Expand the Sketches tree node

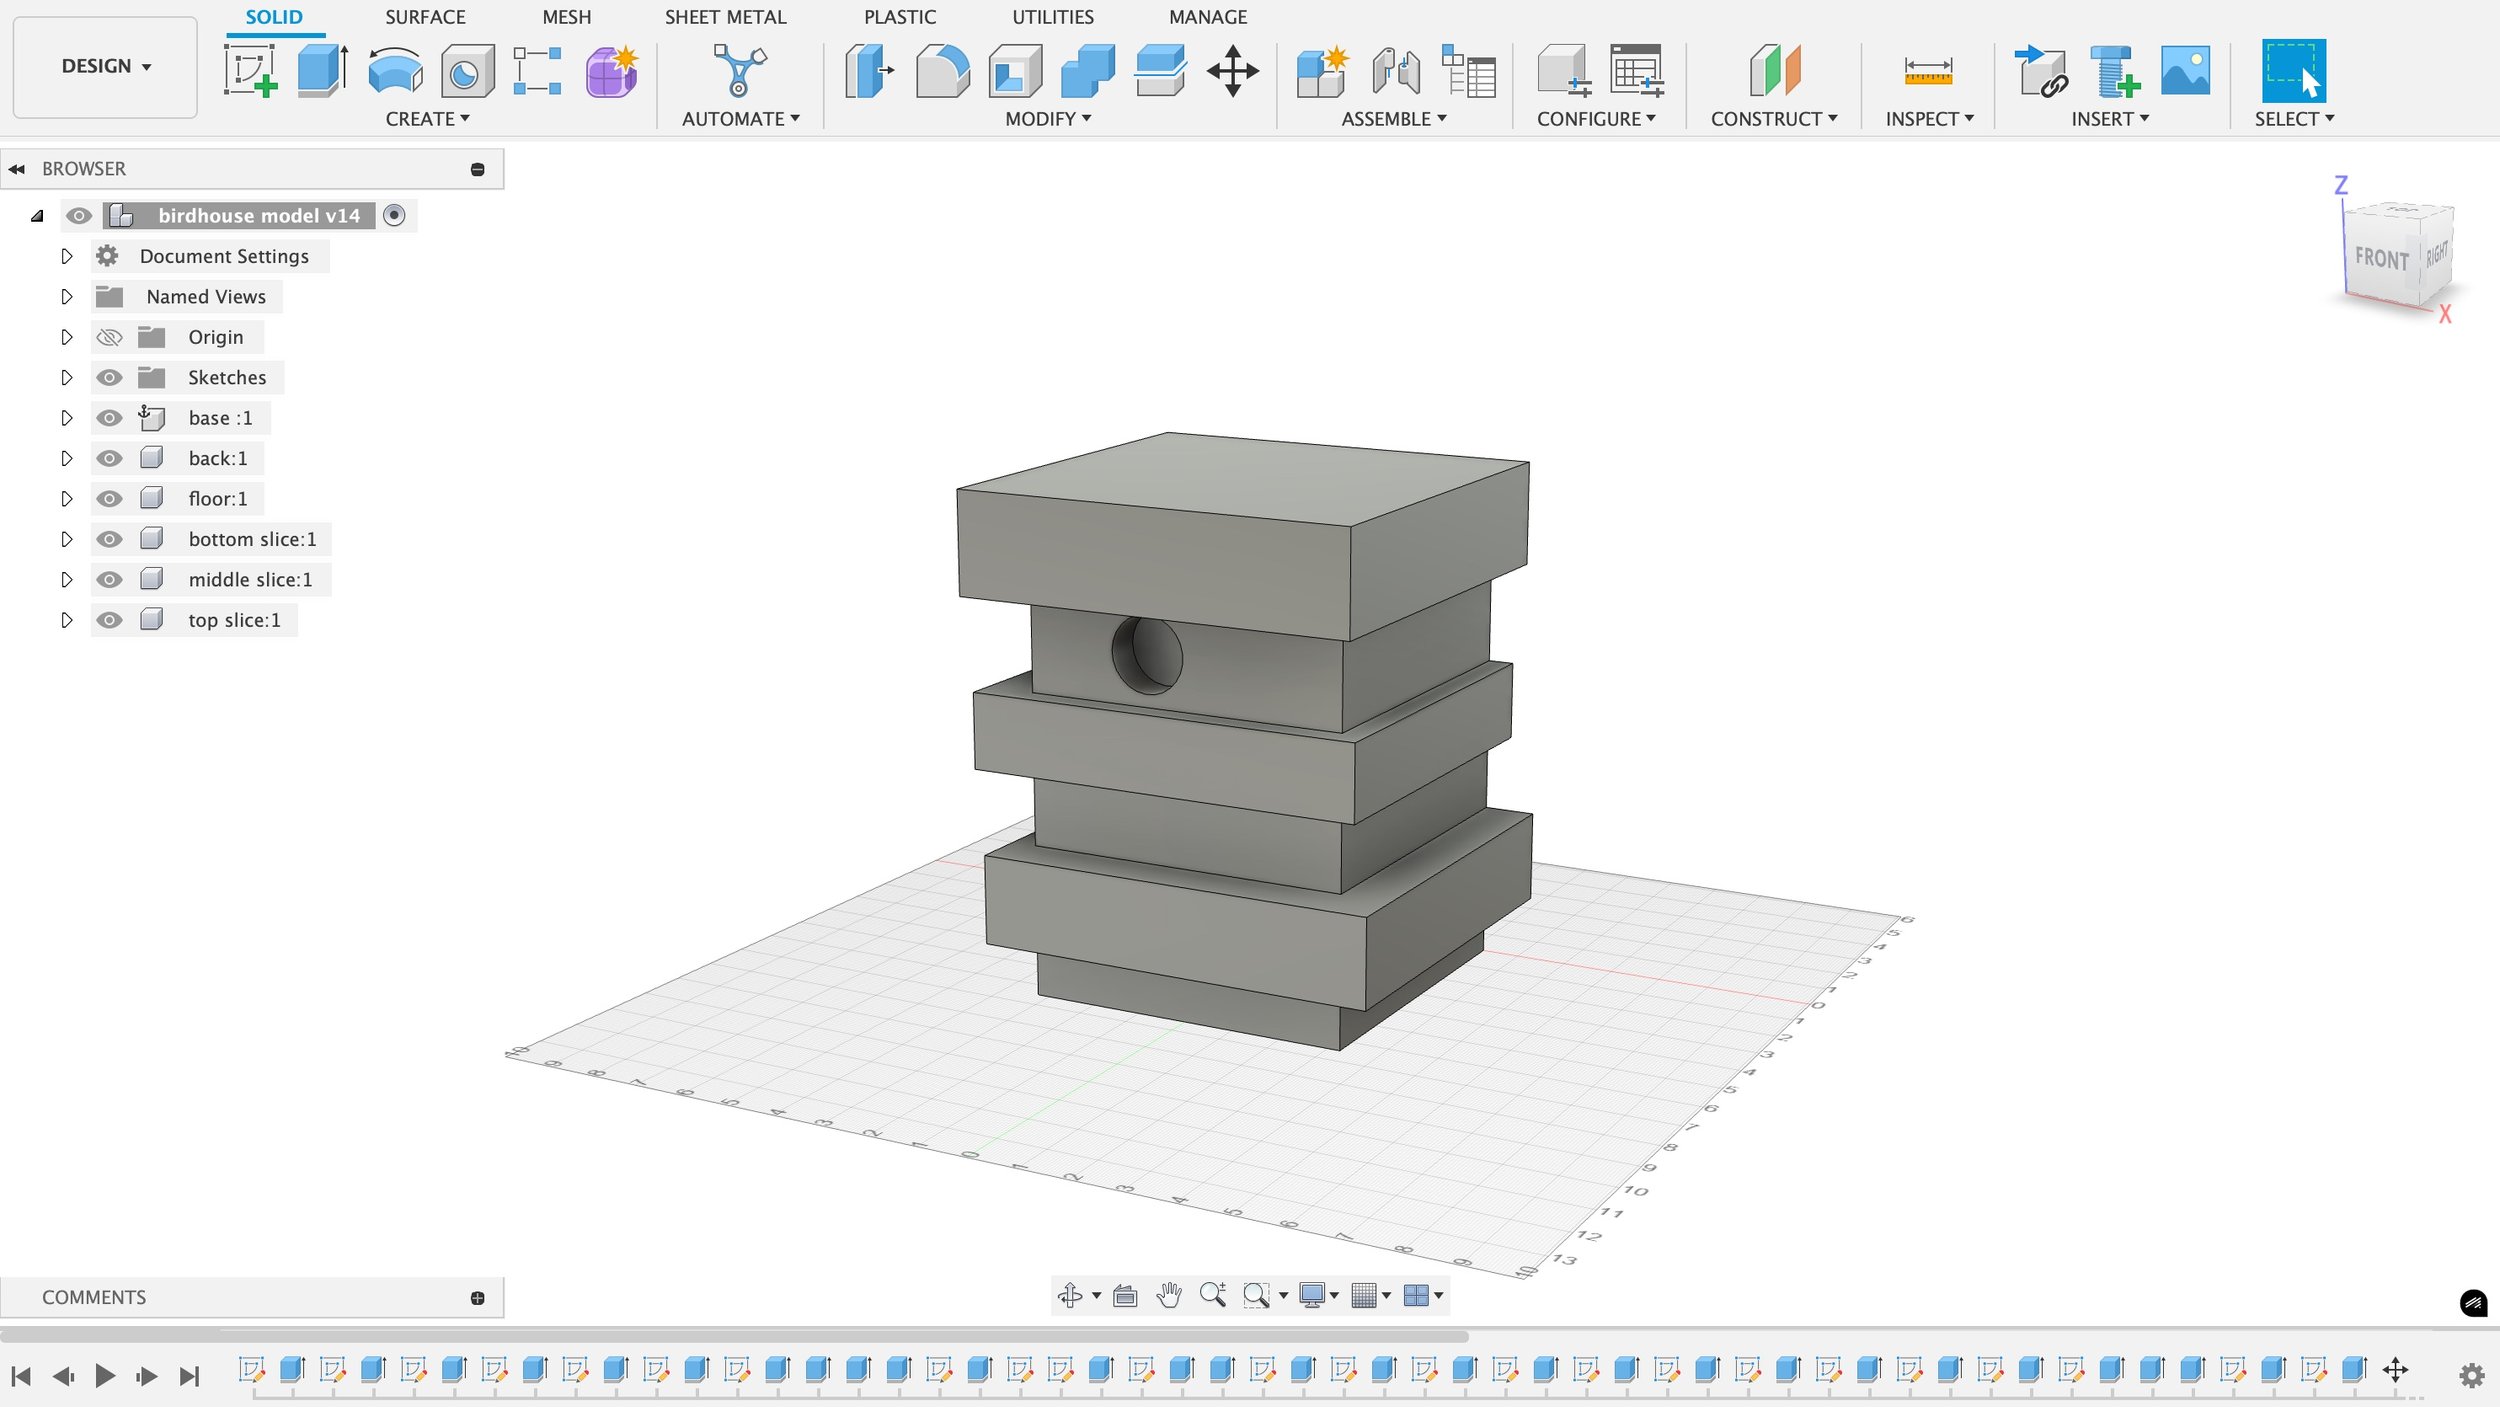click(x=67, y=377)
